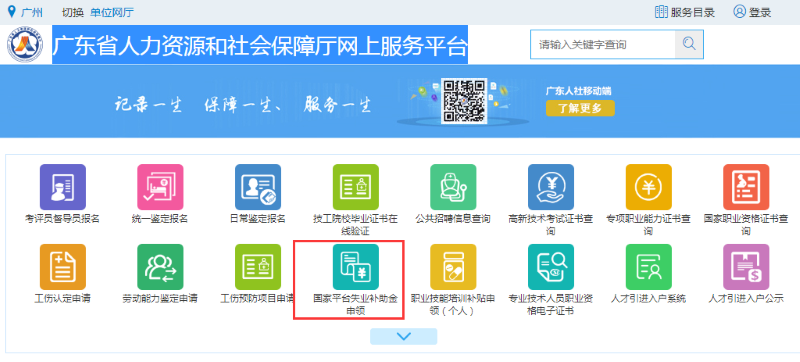Open the 公共招聘信息查询 icon
800x362 pixels.
[453, 187]
